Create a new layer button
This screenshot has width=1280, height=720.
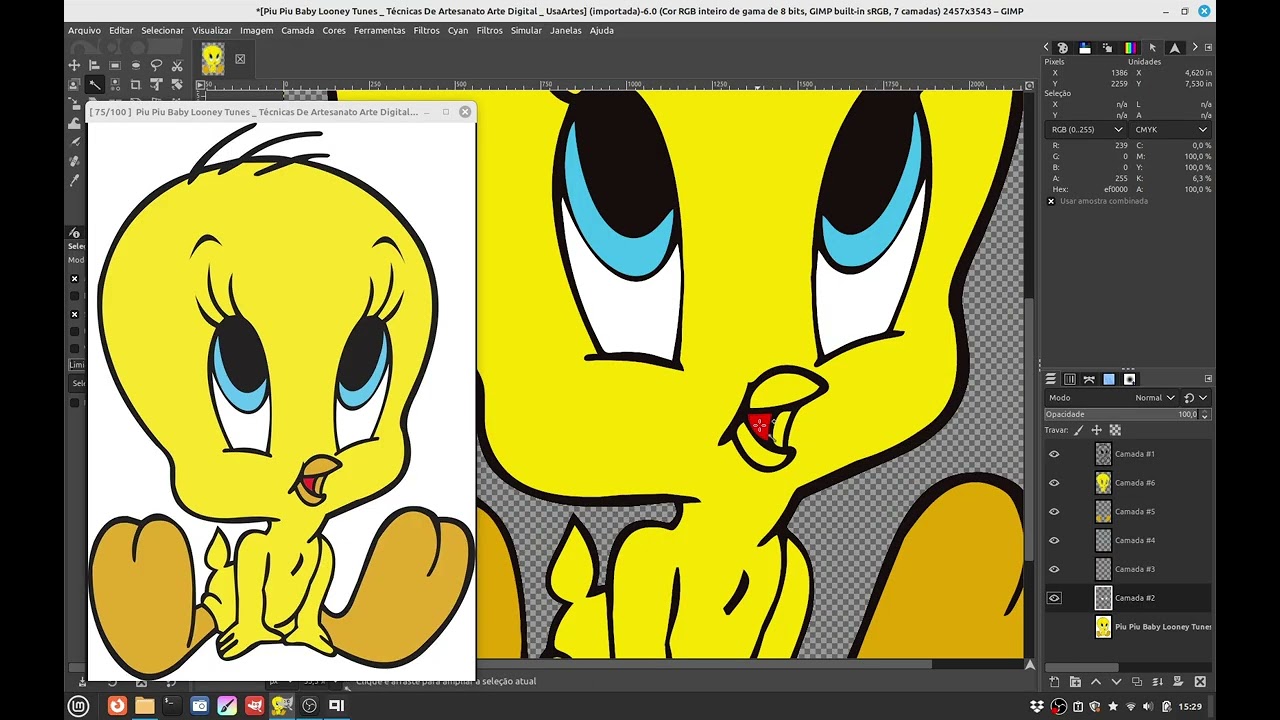[x=1054, y=682]
